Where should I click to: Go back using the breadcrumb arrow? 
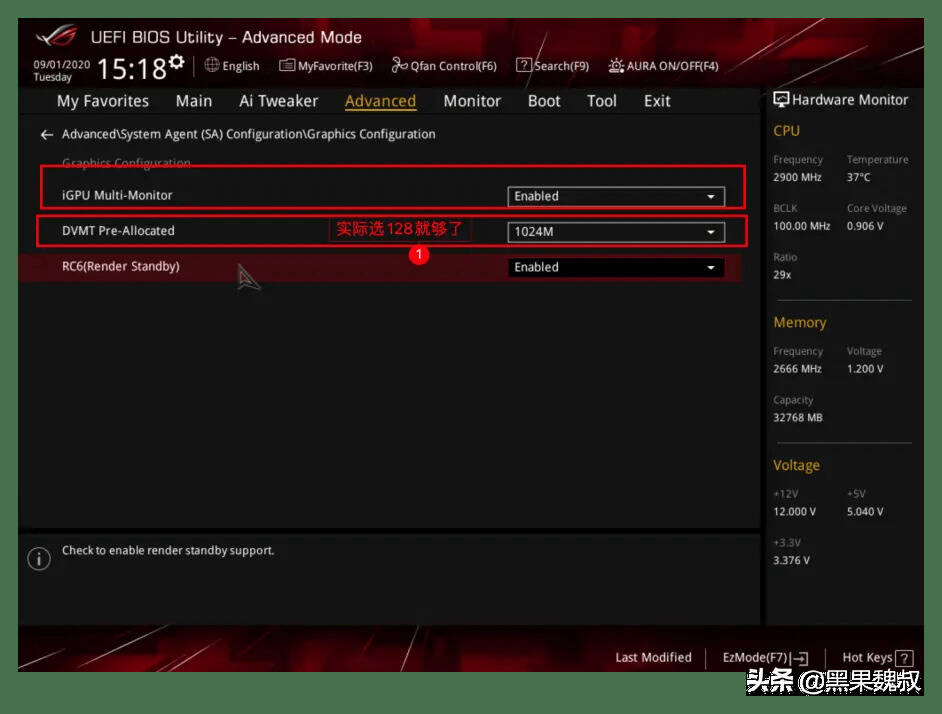tap(46, 135)
